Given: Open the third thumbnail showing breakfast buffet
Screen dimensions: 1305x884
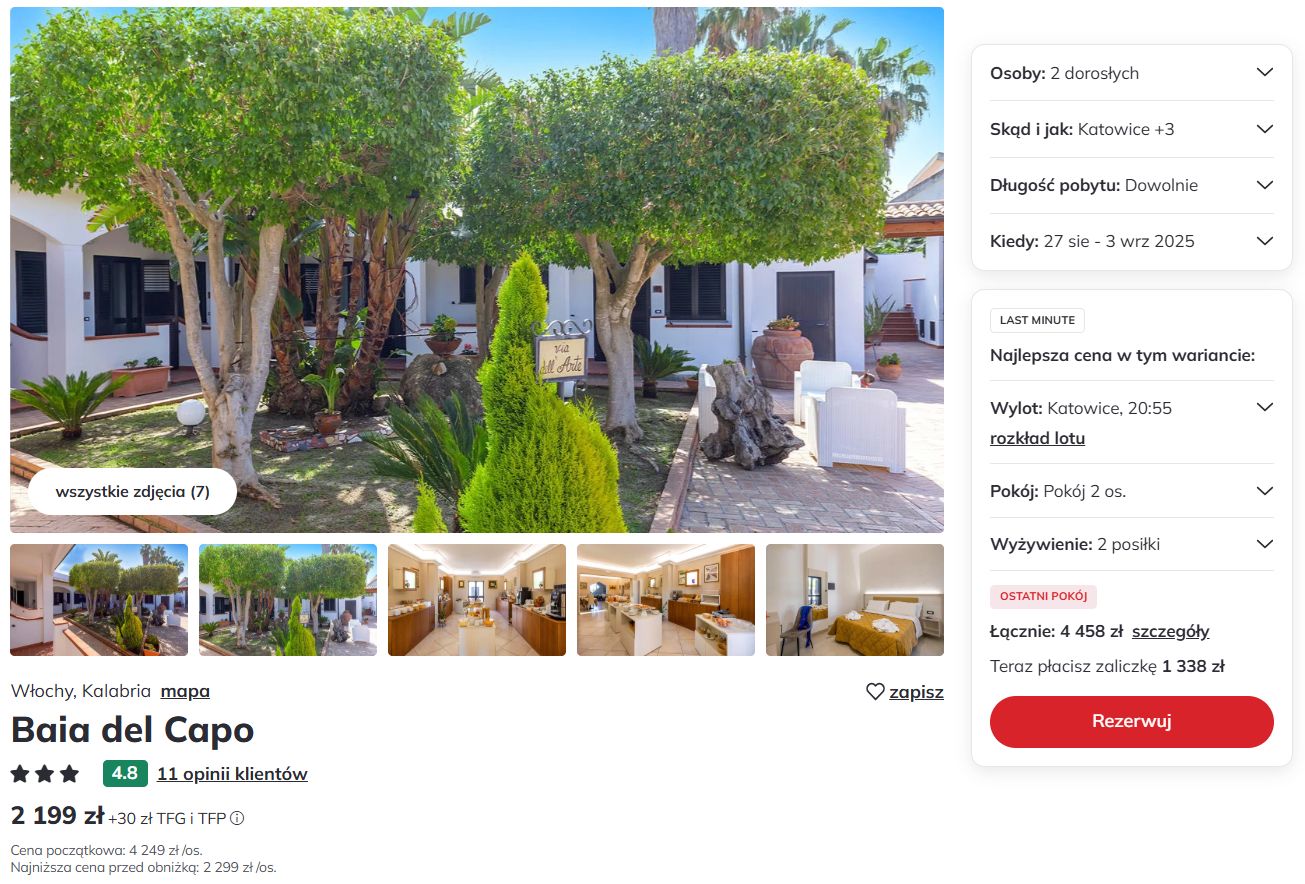Looking at the screenshot, I should point(477,600).
